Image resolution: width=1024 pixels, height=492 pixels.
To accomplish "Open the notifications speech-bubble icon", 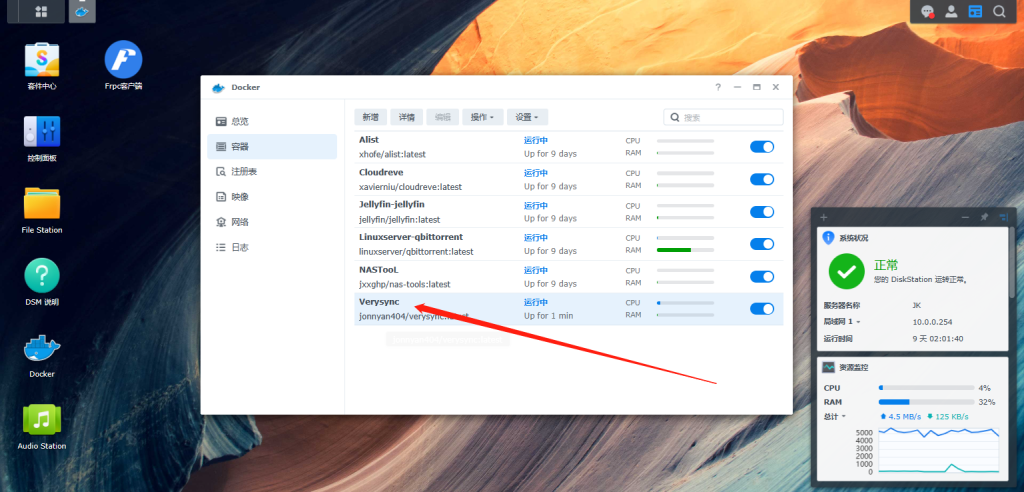I will pos(927,12).
